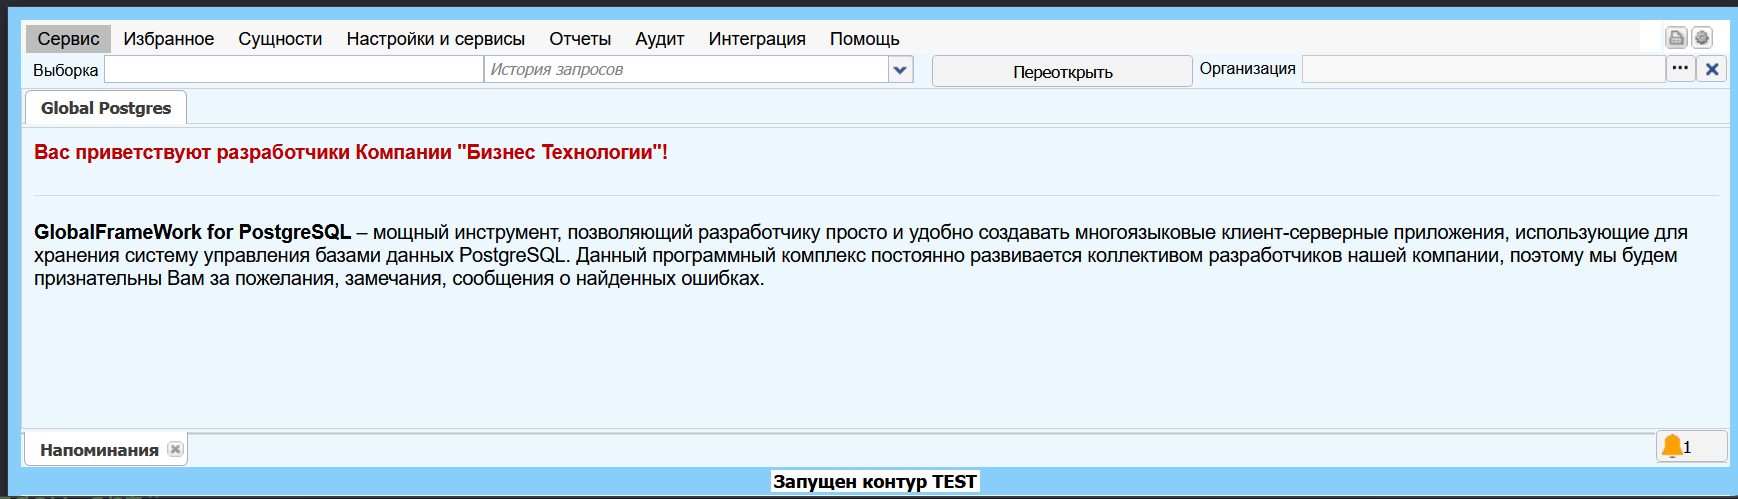The height and width of the screenshot is (499, 1738).
Task: Open the Аудит menu
Action: (x=659, y=39)
